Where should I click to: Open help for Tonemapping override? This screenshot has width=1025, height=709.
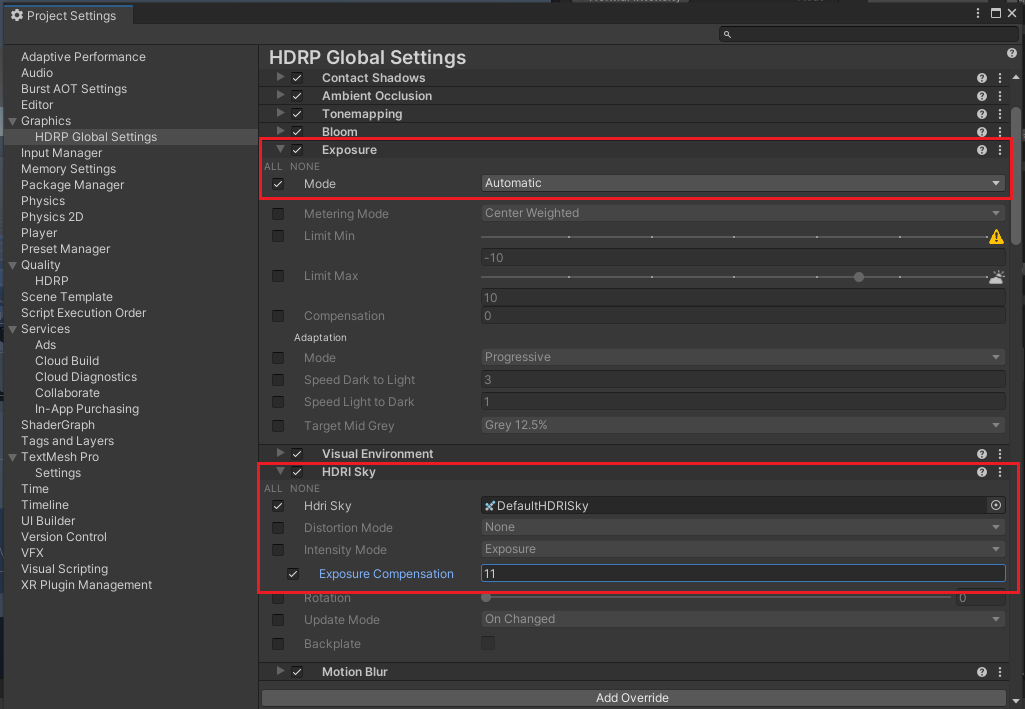[x=981, y=114]
